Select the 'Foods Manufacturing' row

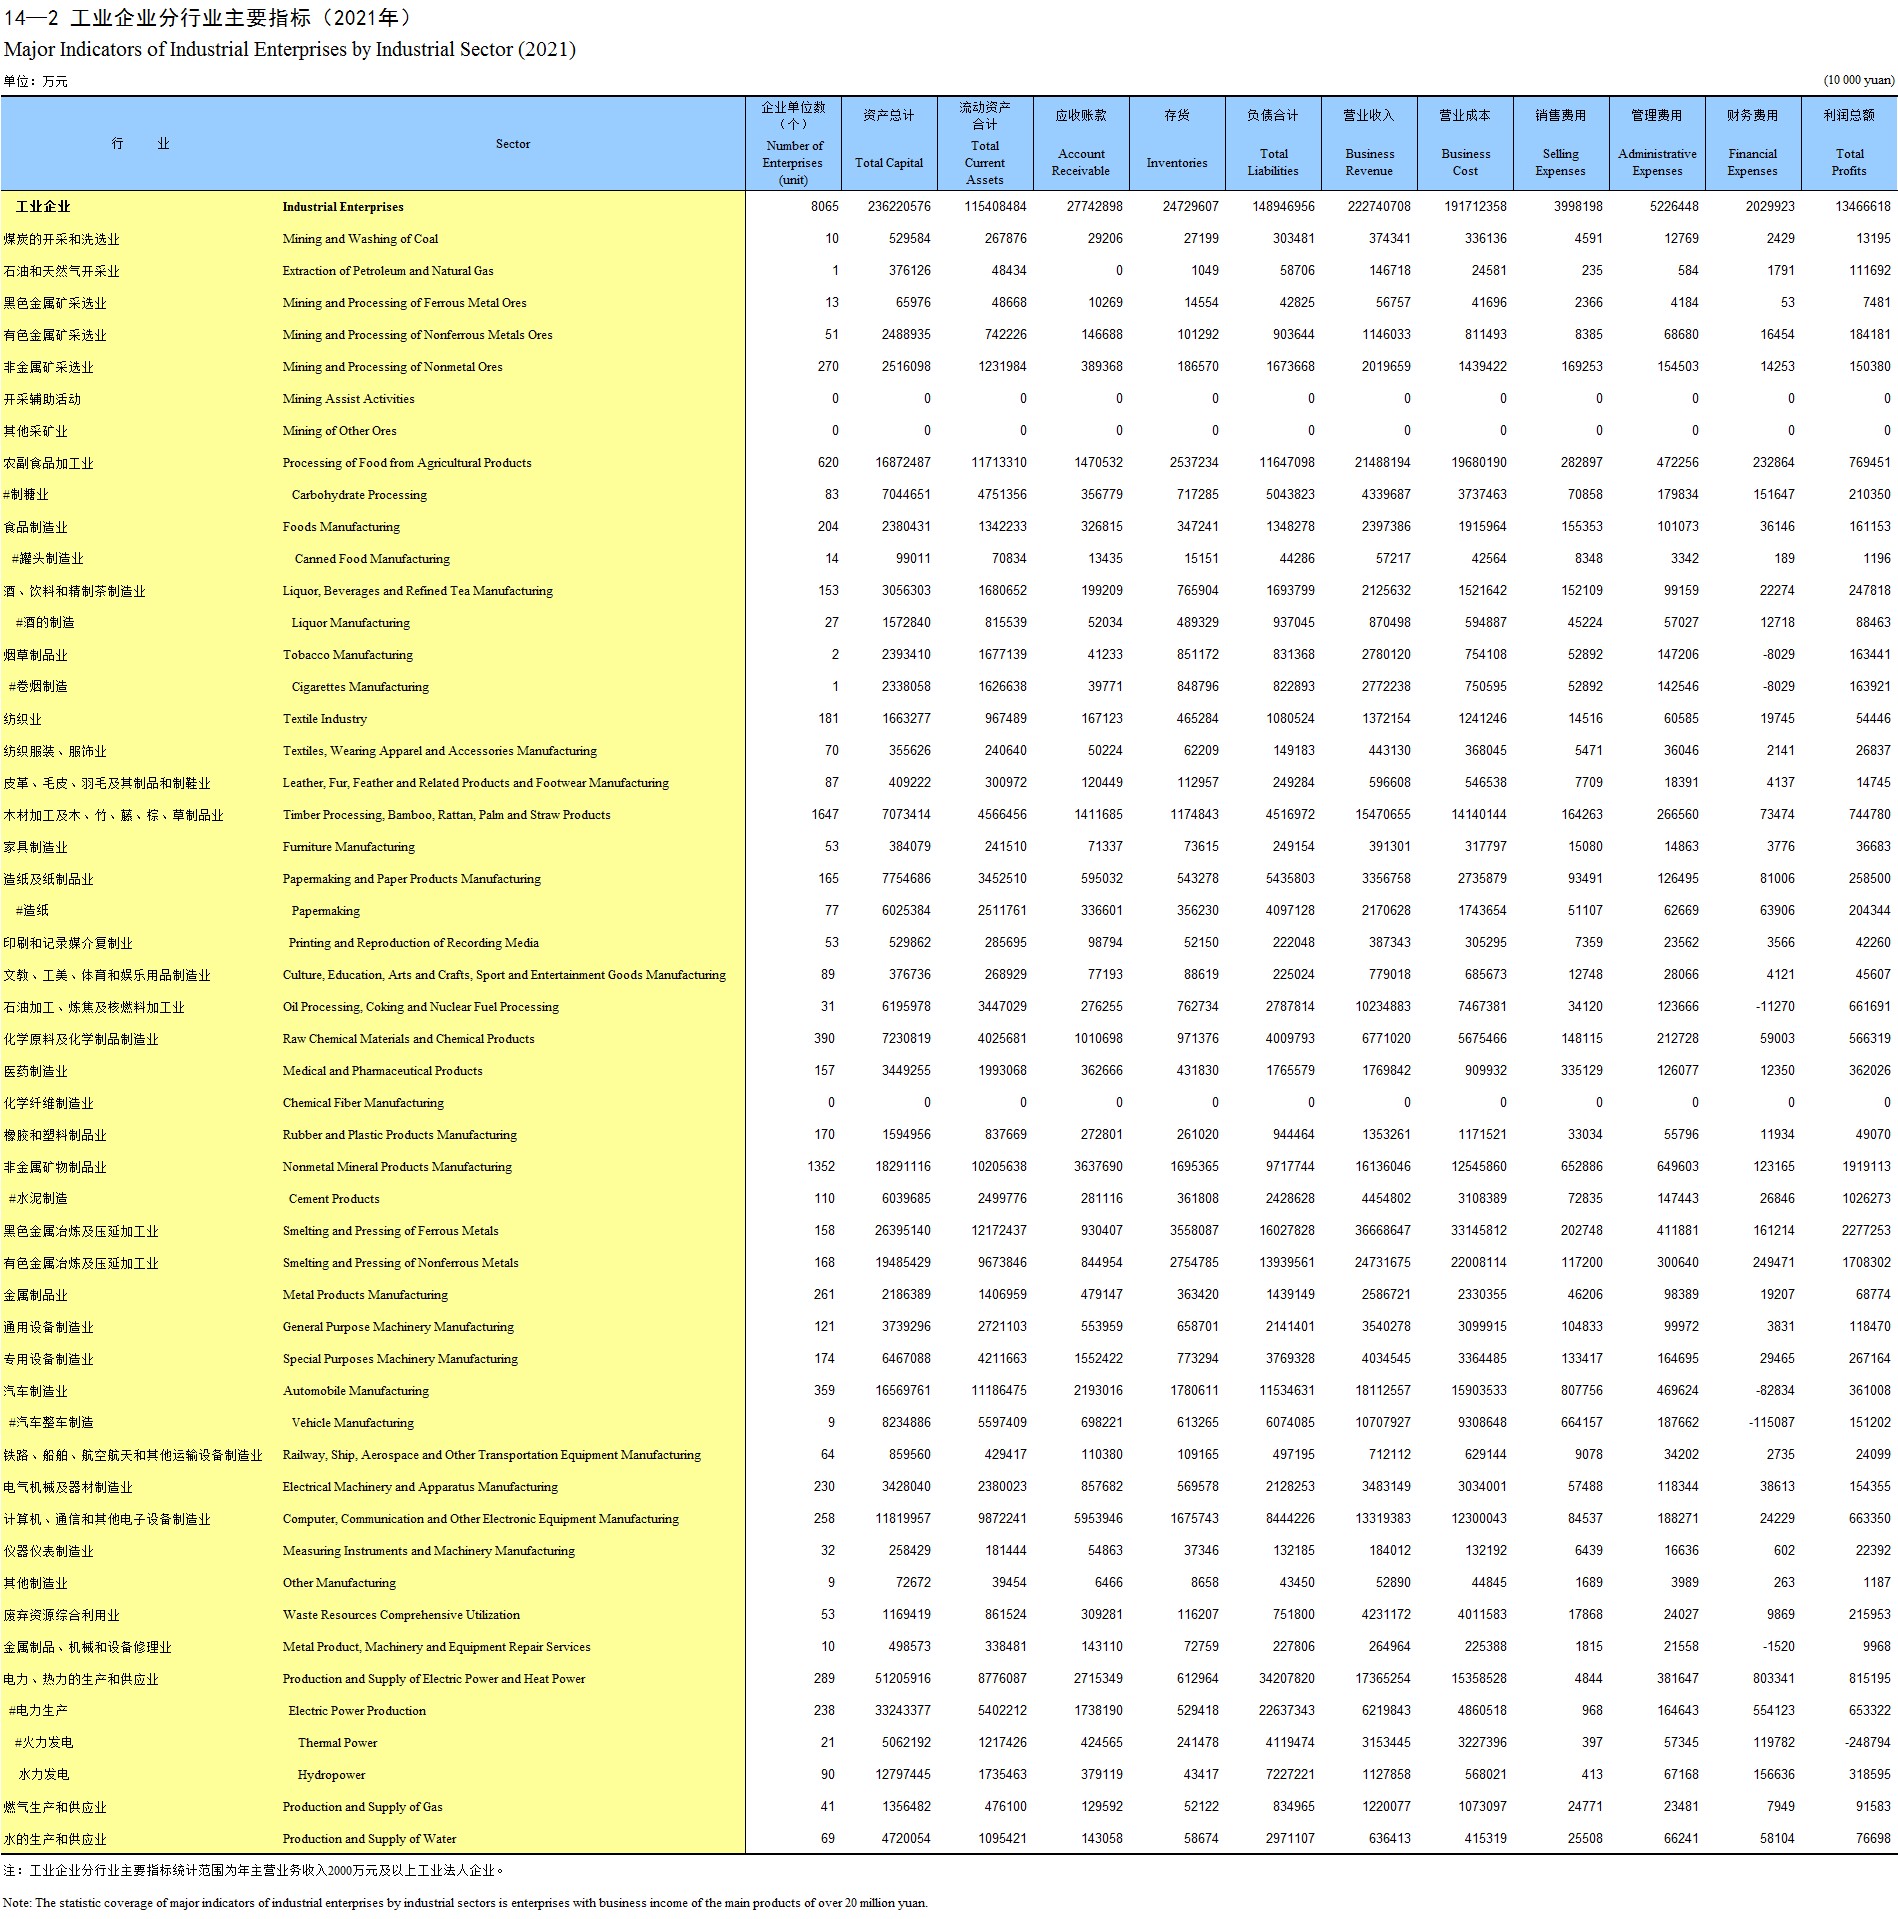(x=341, y=527)
